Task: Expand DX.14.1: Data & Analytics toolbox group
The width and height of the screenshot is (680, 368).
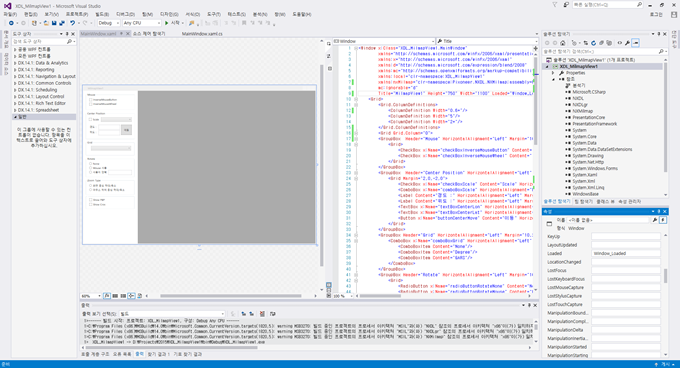Action: point(15,63)
